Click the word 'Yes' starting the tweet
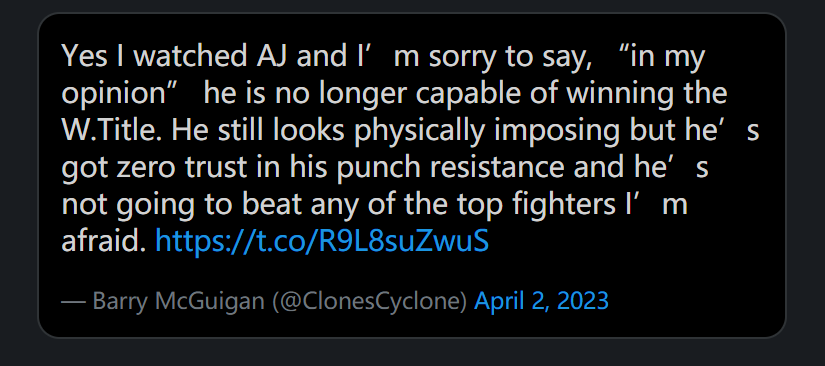Screen dimensions: 825x366 click(84, 56)
